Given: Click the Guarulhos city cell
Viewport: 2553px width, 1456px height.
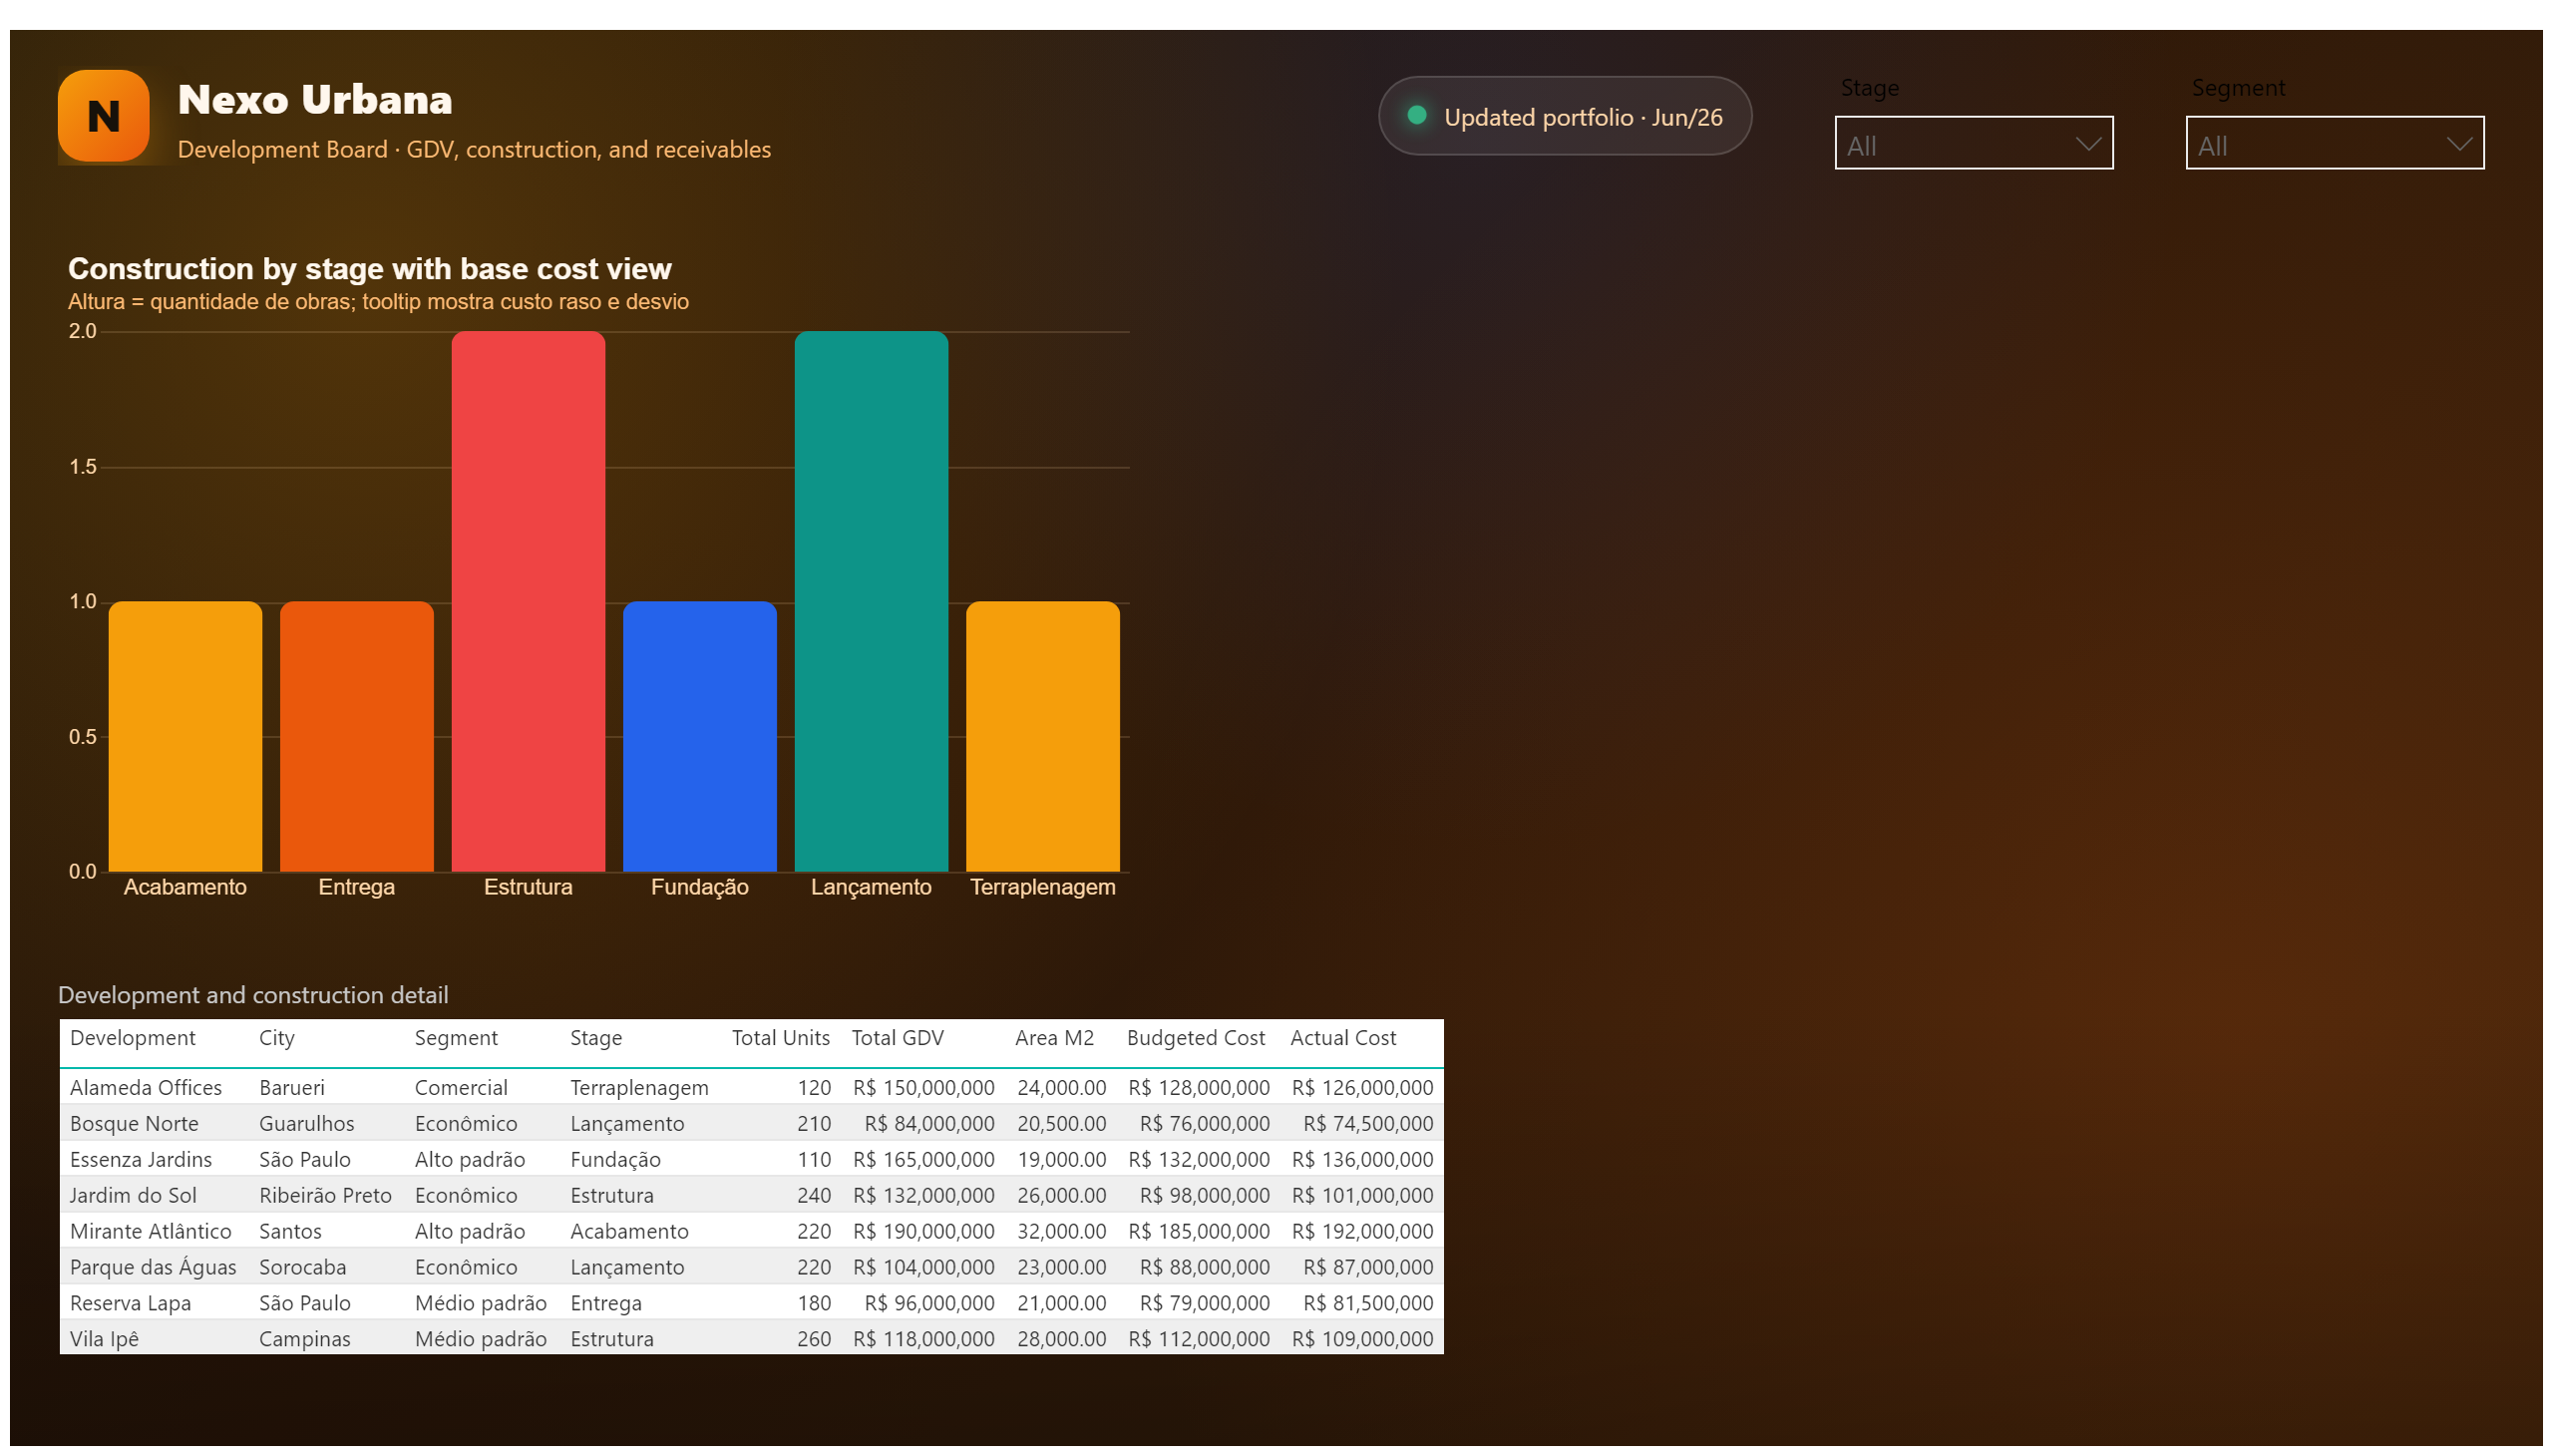Looking at the screenshot, I should click(306, 1123).
